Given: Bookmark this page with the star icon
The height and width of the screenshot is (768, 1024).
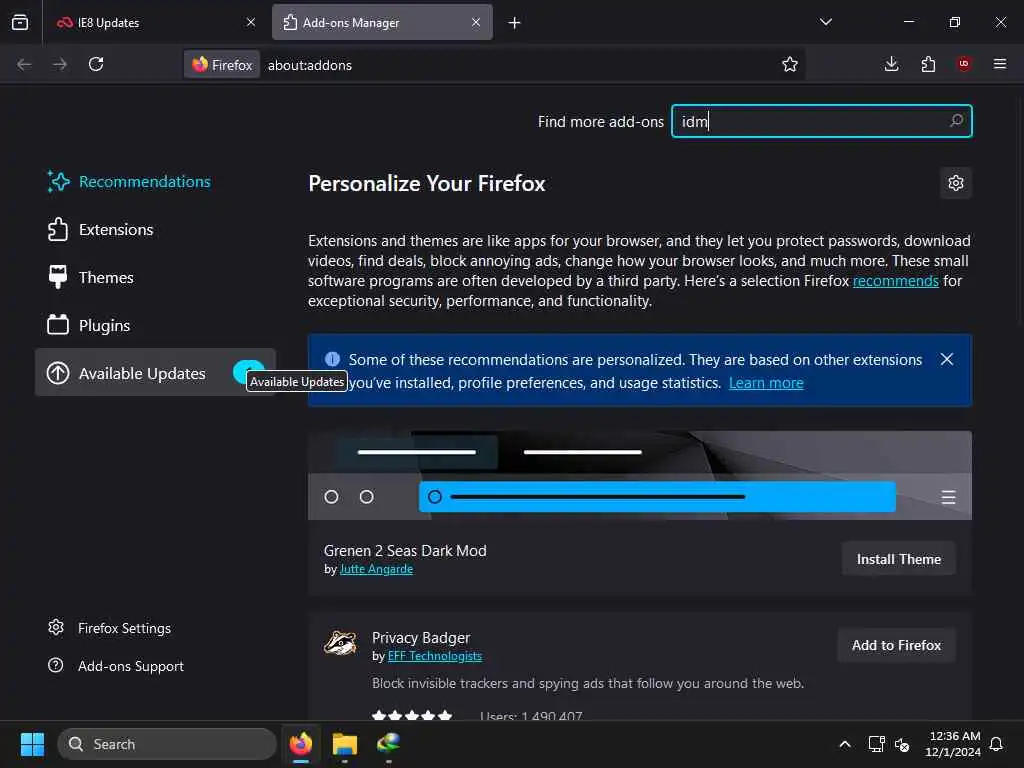Looking at the screenshot, I should tap(790, 64).
